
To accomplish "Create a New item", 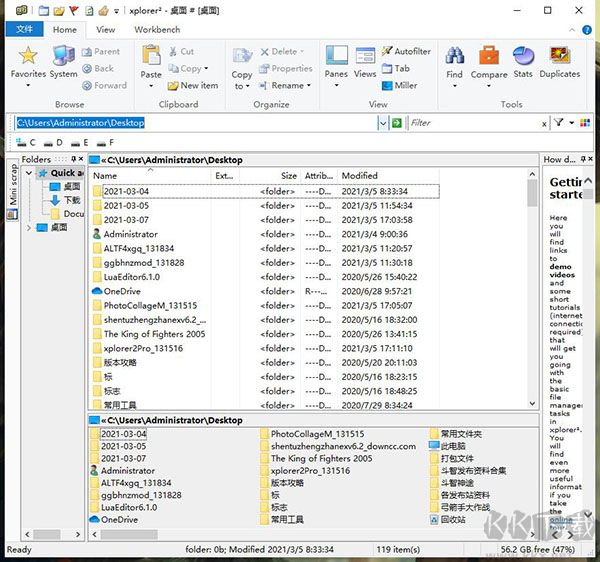I will click(x=193, y=85).
